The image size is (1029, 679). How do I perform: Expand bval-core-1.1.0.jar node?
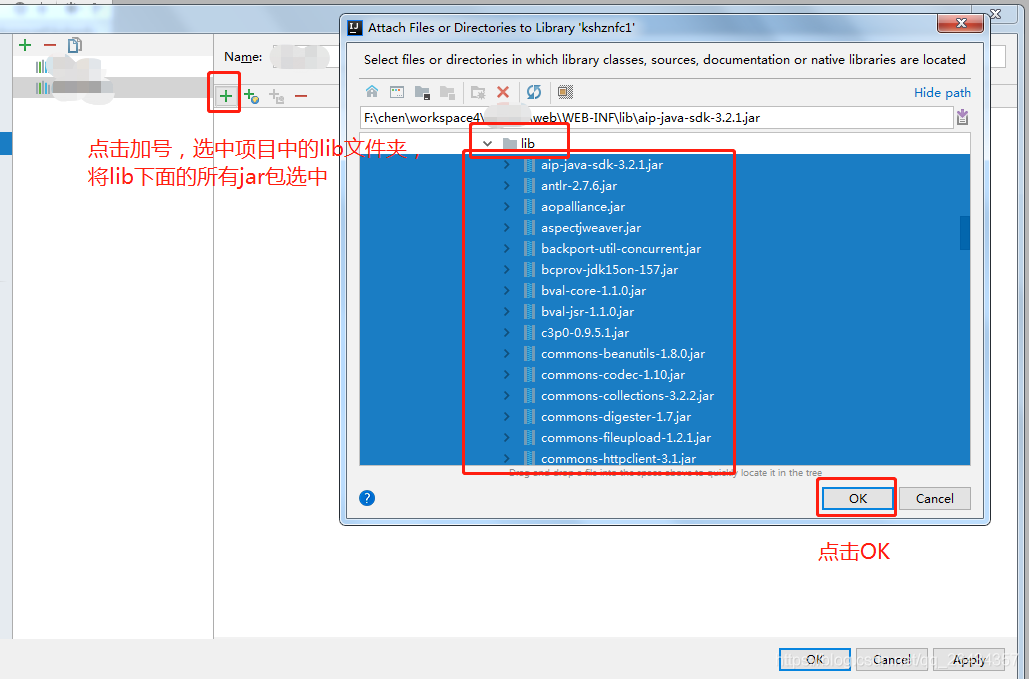point(507,291)
